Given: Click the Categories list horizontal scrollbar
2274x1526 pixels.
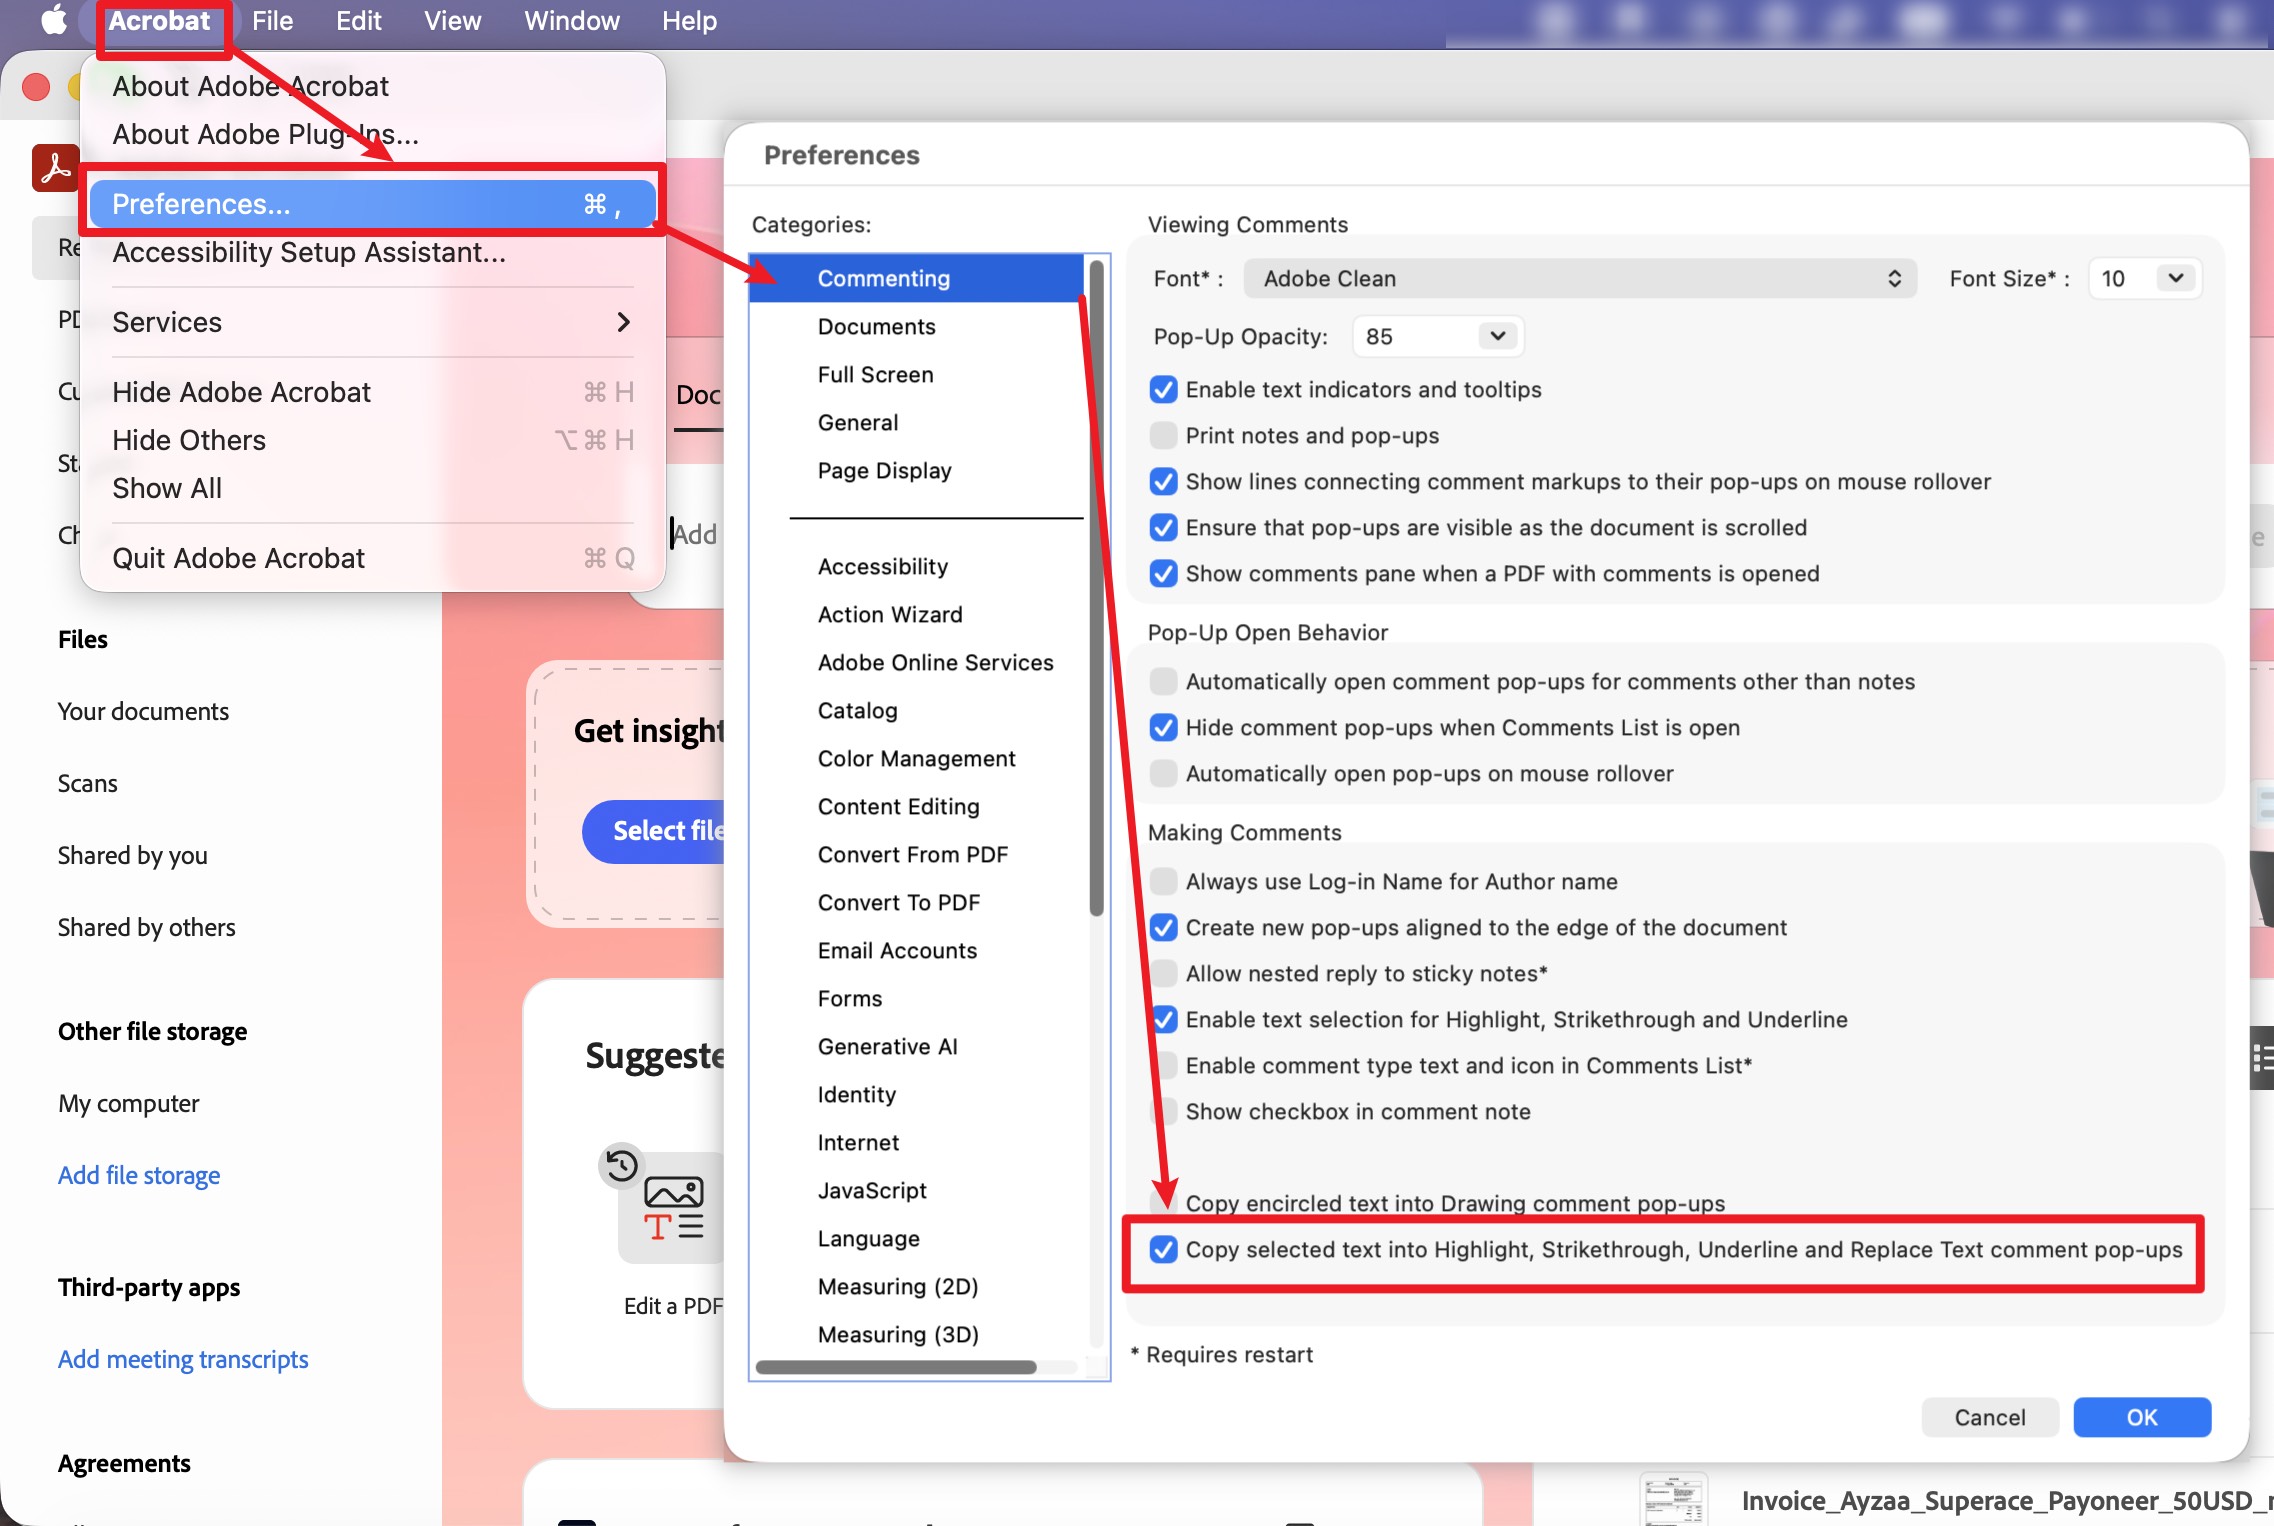Looking at the screenshot, I should click(x=896, y=1367).
